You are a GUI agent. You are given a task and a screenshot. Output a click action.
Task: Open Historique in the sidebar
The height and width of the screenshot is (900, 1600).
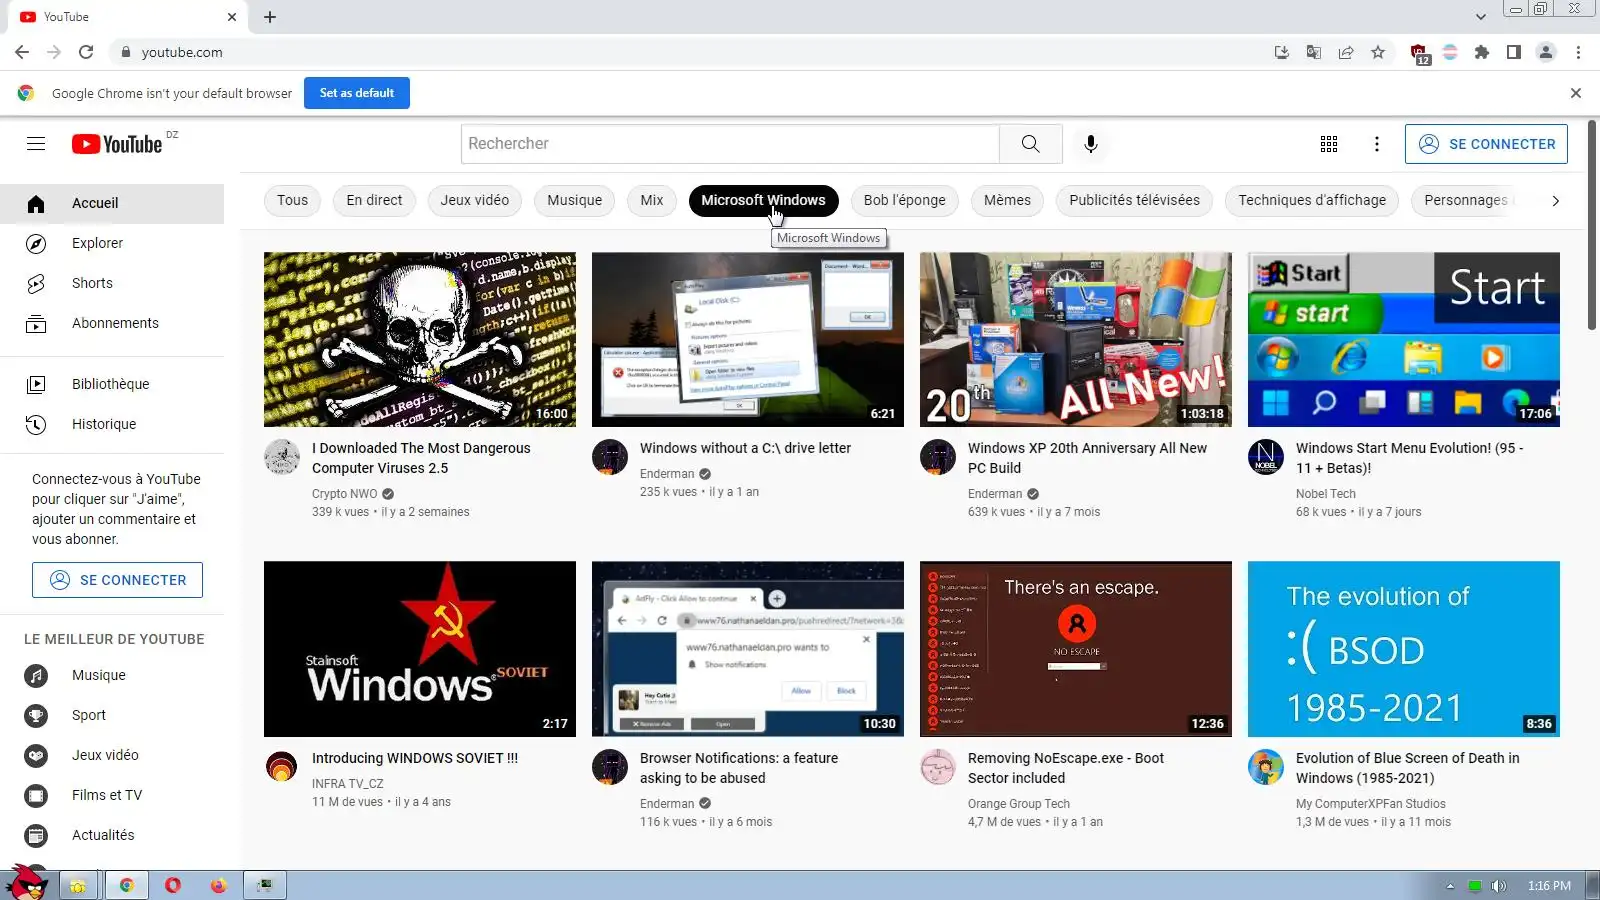click(112, 424)
